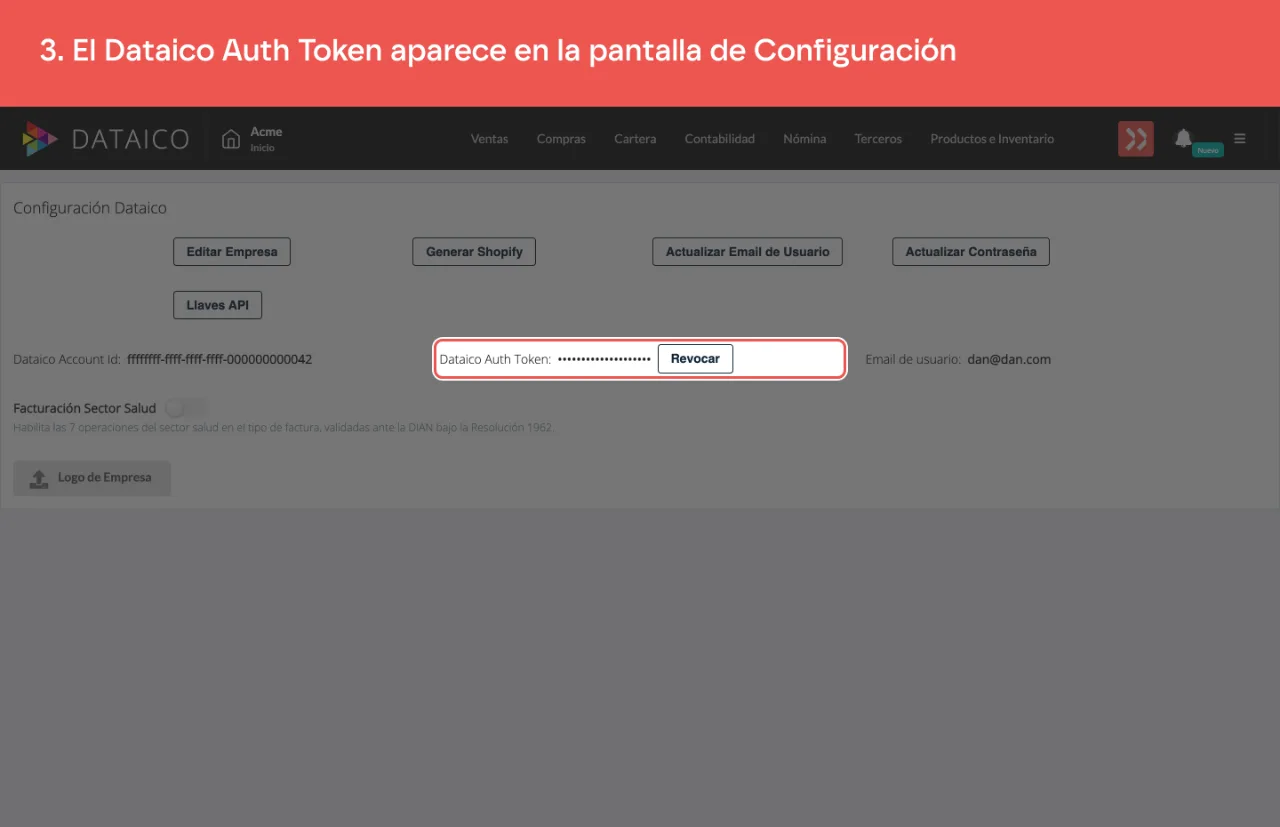Viewport: 1280px width, 827px height.
Task: Click the Generar Shopify button
Action: [x=474, y=252]
